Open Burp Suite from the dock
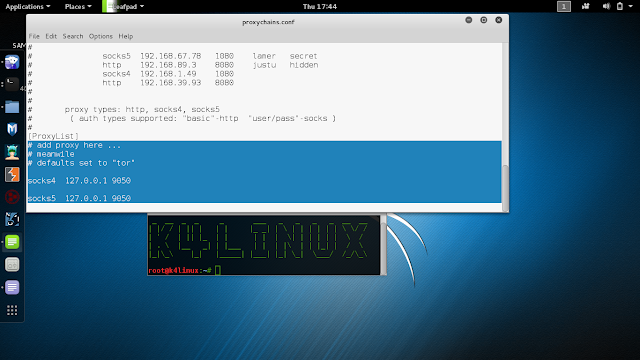 tap(12, 175)
